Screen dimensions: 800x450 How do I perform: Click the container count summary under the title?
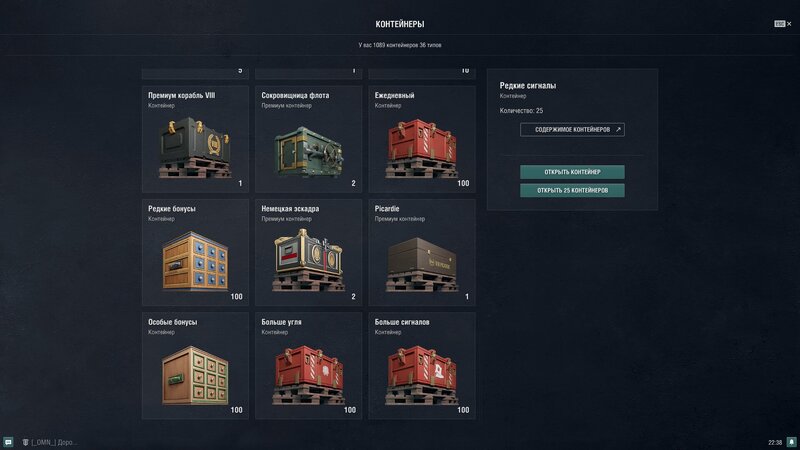[x=400, y=45]
